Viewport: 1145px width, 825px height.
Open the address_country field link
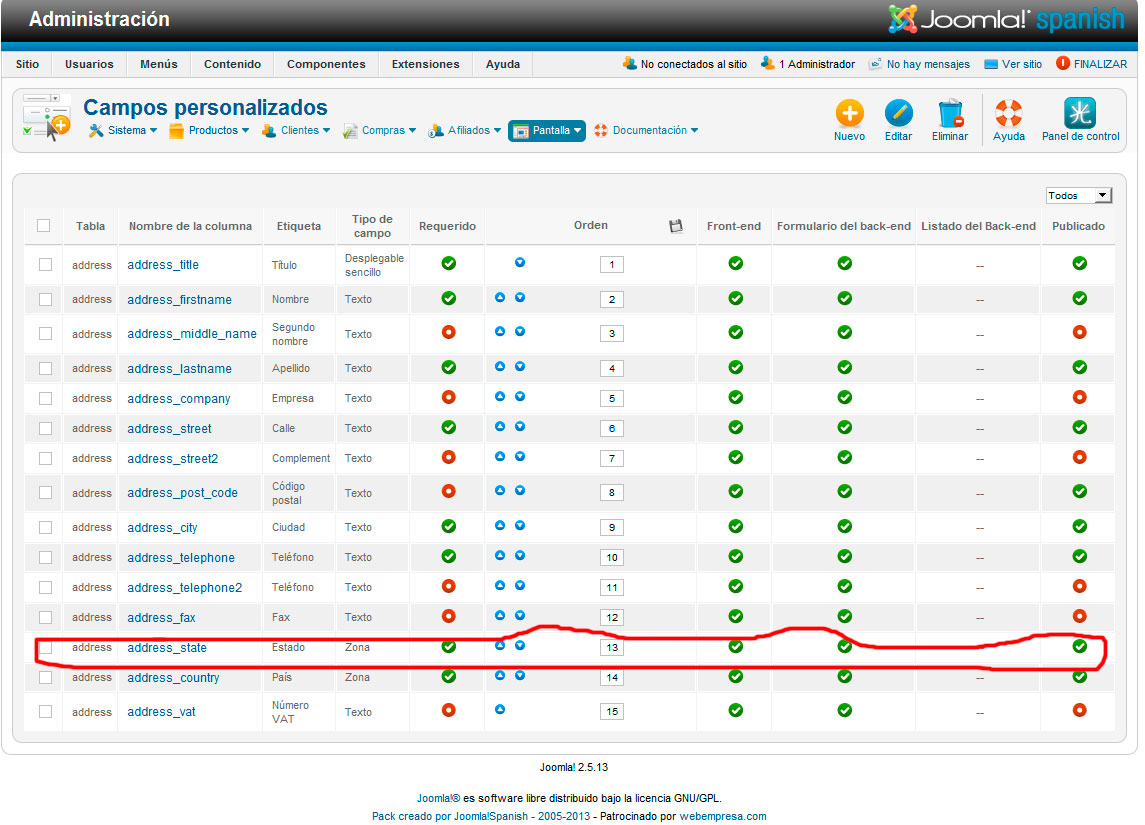[x=173, y=678]
